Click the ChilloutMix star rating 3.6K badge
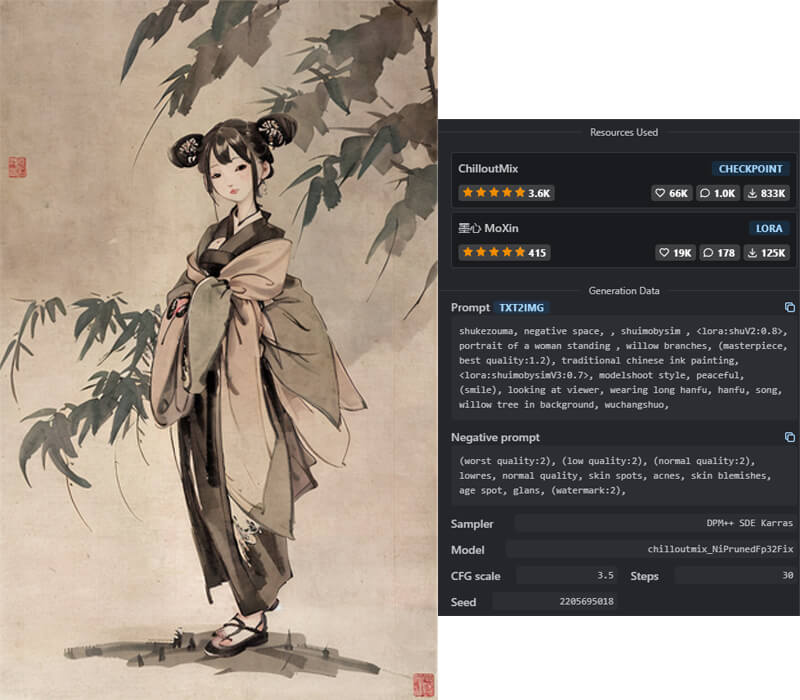The width and height of the screenshot is (800, 700). 506,193
